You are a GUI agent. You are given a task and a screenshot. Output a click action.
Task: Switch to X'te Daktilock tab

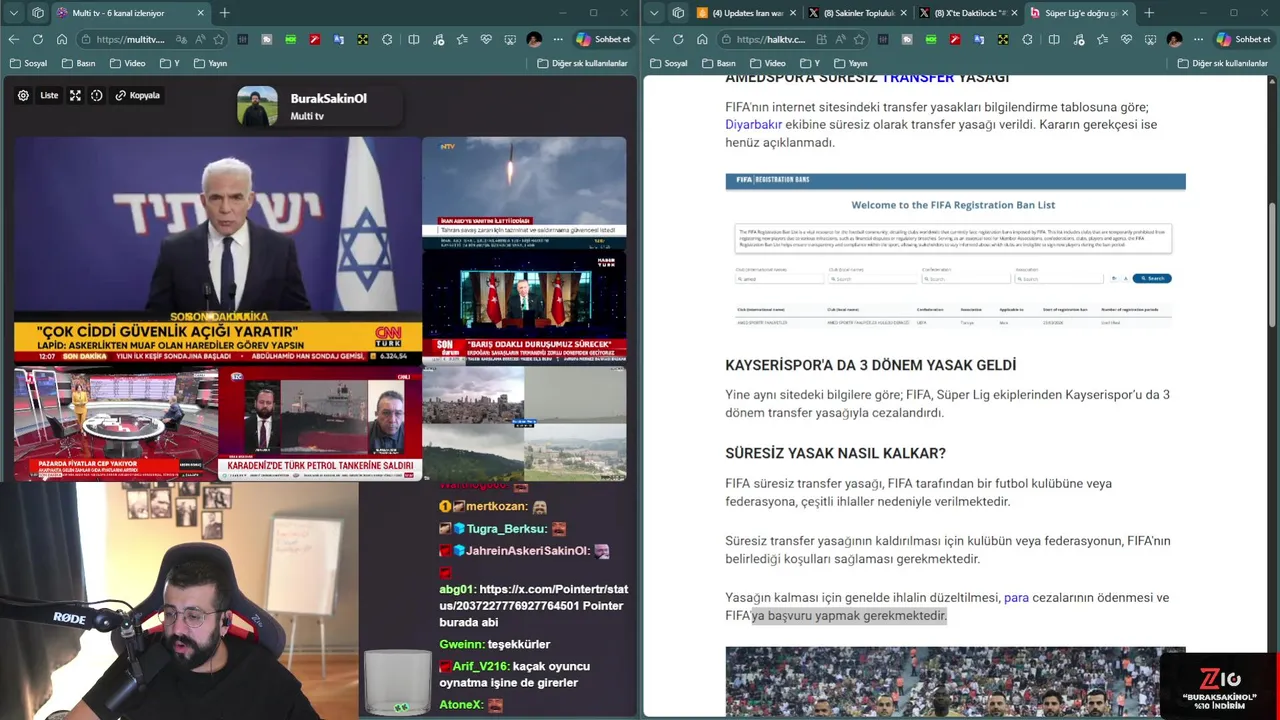pos(967,13)
